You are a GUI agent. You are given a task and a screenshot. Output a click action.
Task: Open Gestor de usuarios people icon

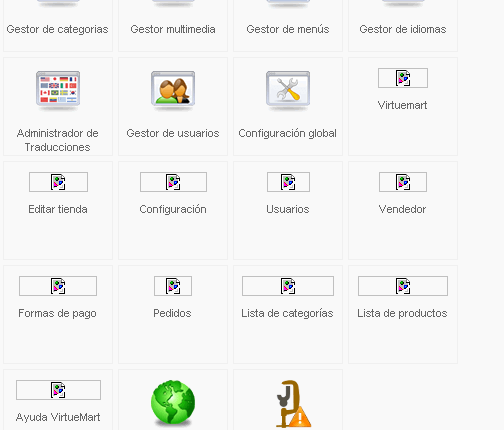point(173,90)
